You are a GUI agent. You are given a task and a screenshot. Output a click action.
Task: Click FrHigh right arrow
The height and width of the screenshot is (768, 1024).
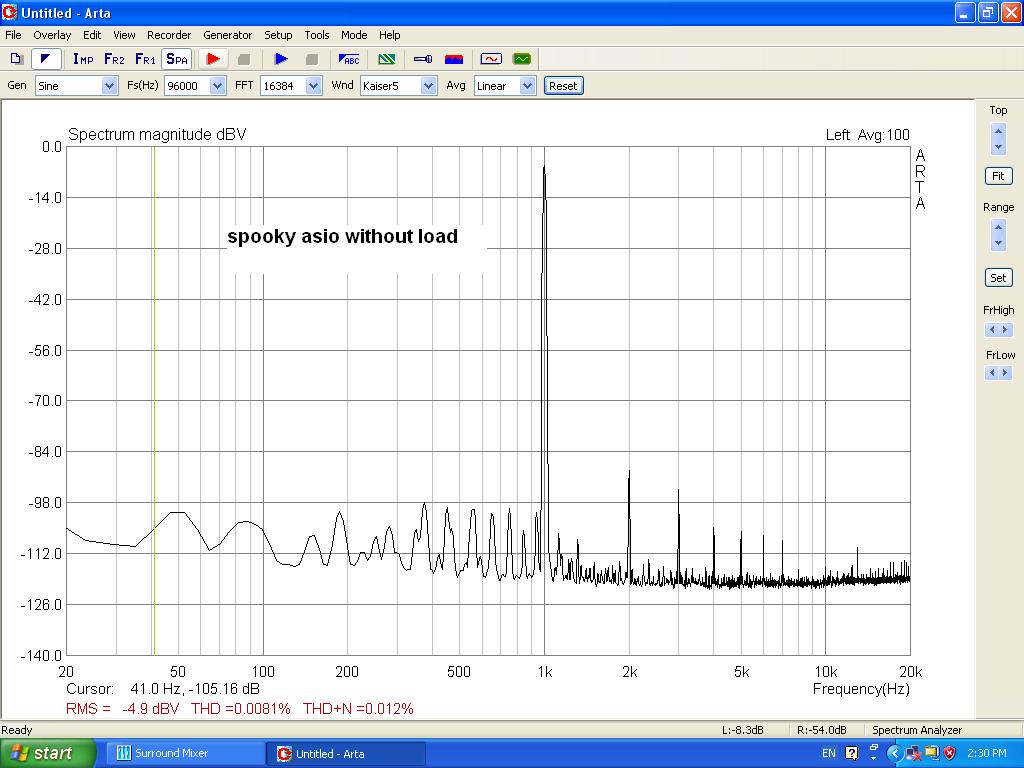1005,330
